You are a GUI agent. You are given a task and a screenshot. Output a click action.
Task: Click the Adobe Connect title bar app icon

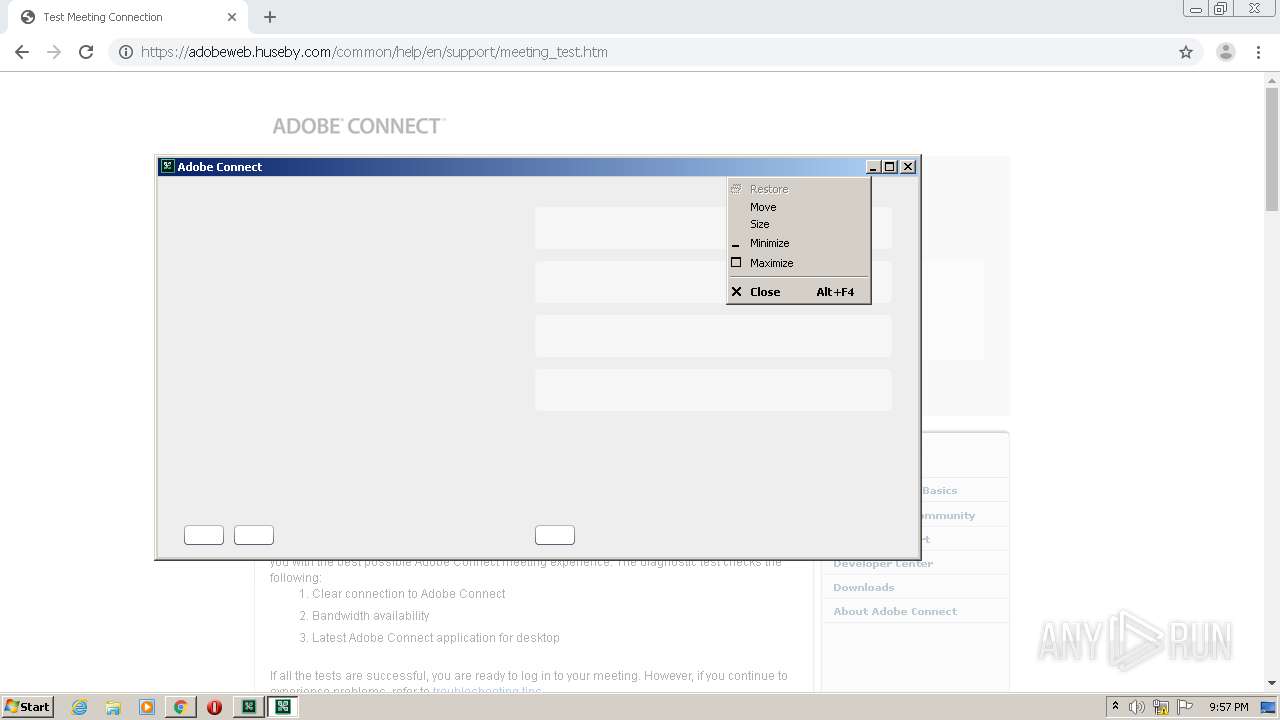pyautogui.click(x=168, y=167)
